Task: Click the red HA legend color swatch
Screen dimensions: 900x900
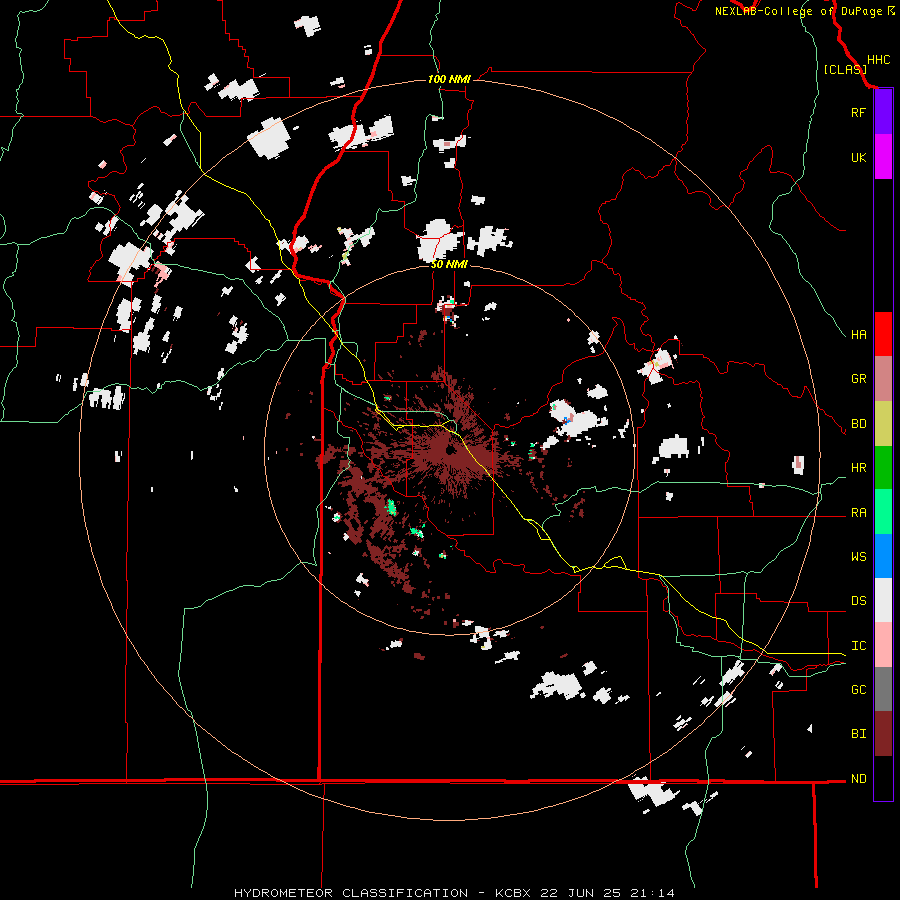Action: coord(883,334)
